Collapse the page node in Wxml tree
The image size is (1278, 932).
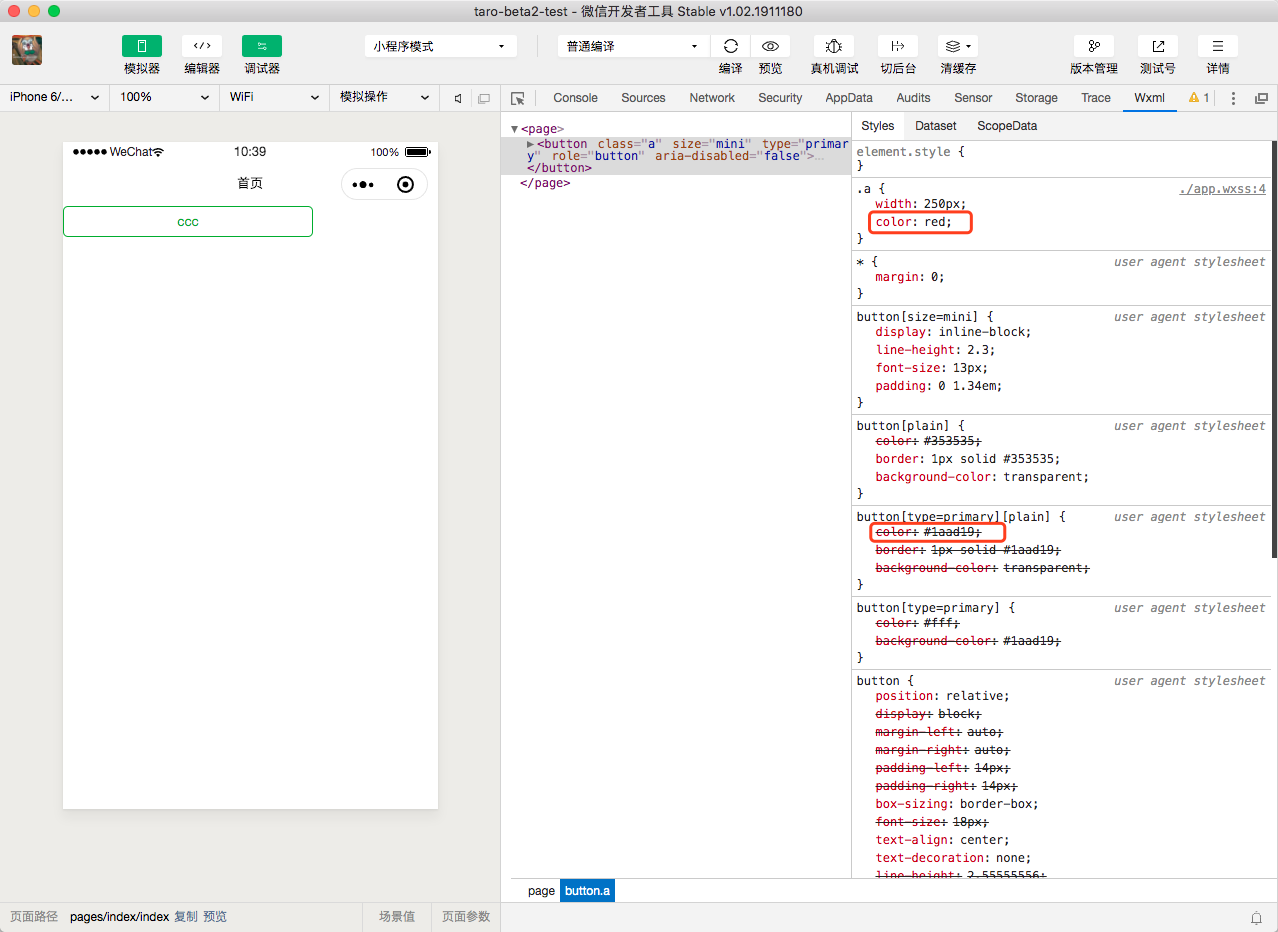514,129
